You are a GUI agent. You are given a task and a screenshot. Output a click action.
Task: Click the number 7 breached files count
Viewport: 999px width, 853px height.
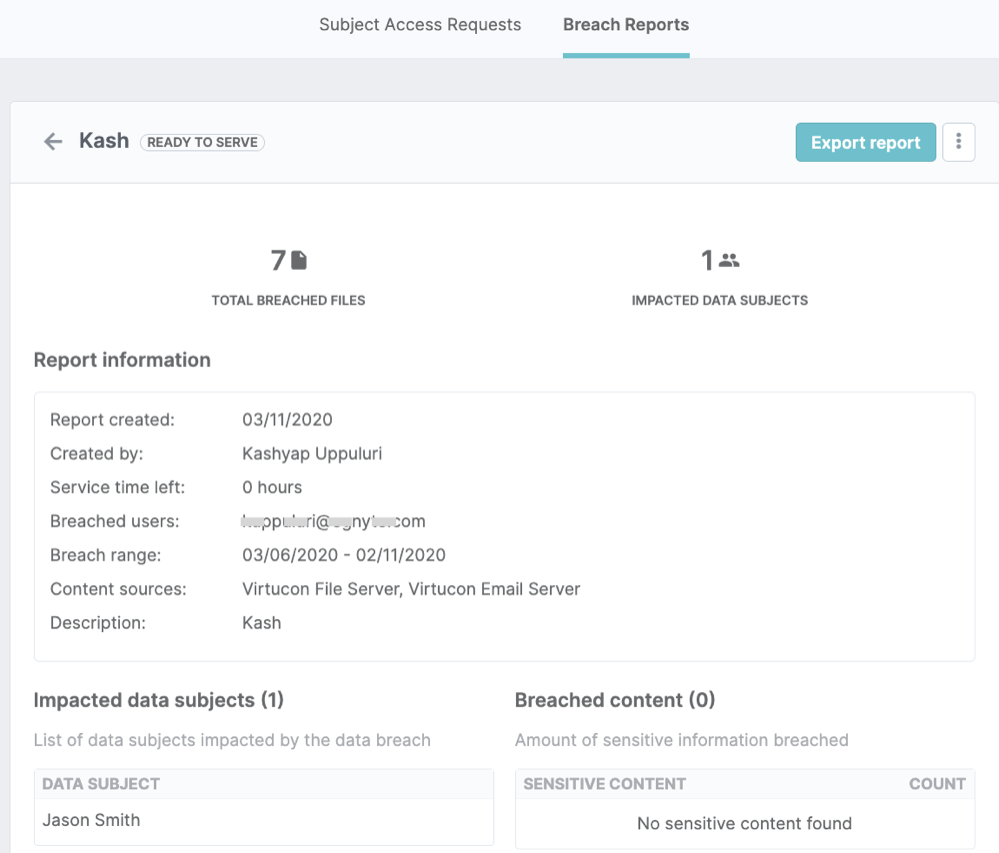coord(278,260)
